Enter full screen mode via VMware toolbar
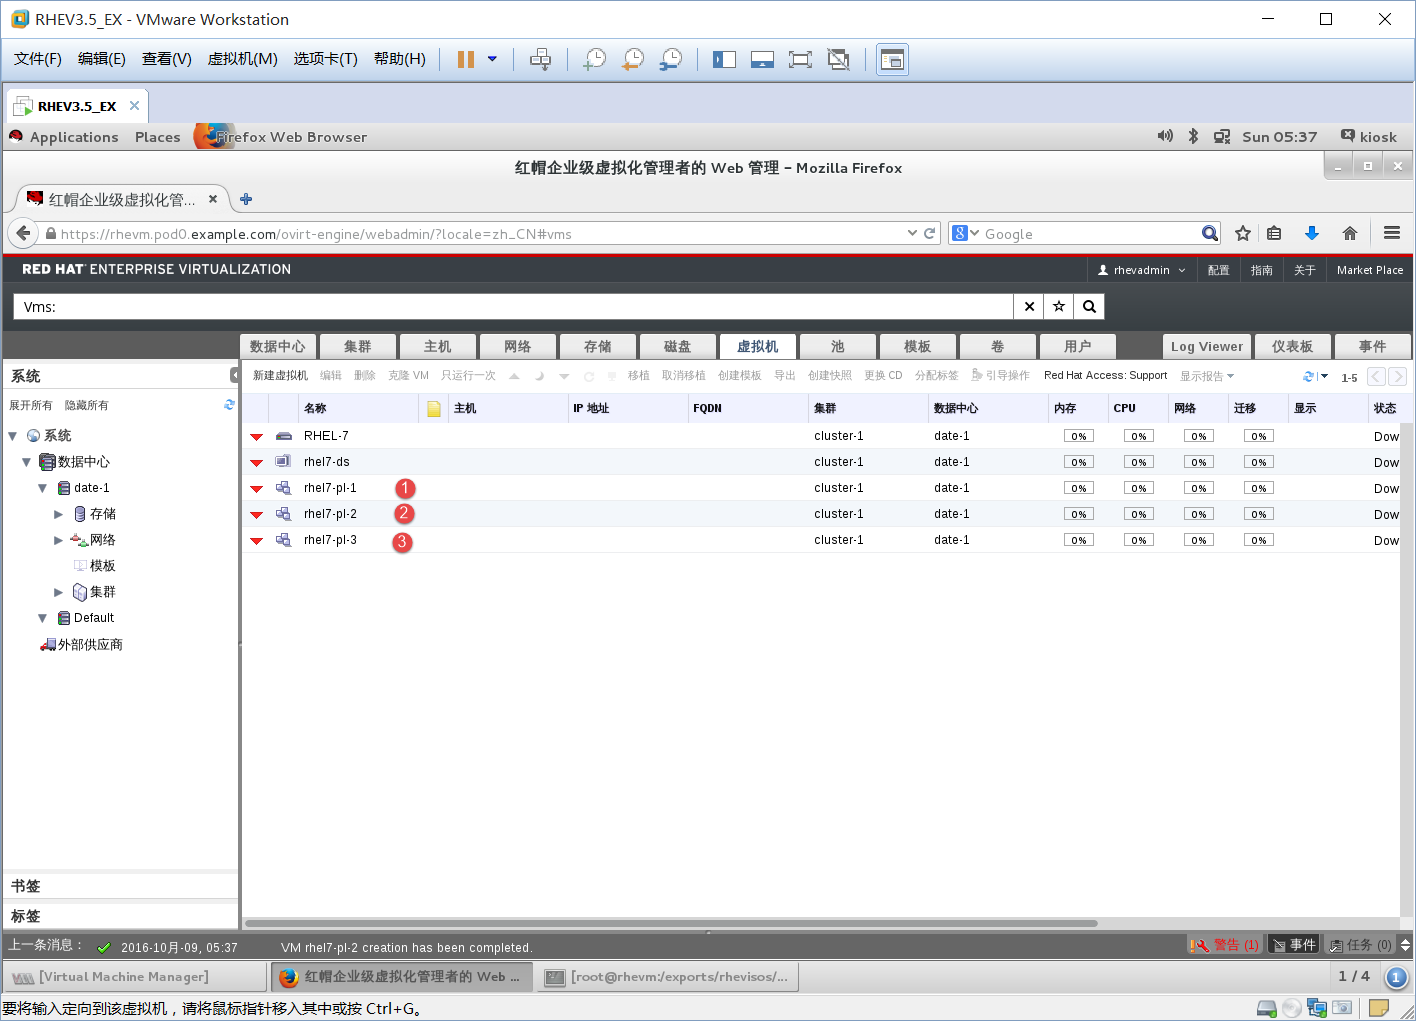 tap(800, 59)
